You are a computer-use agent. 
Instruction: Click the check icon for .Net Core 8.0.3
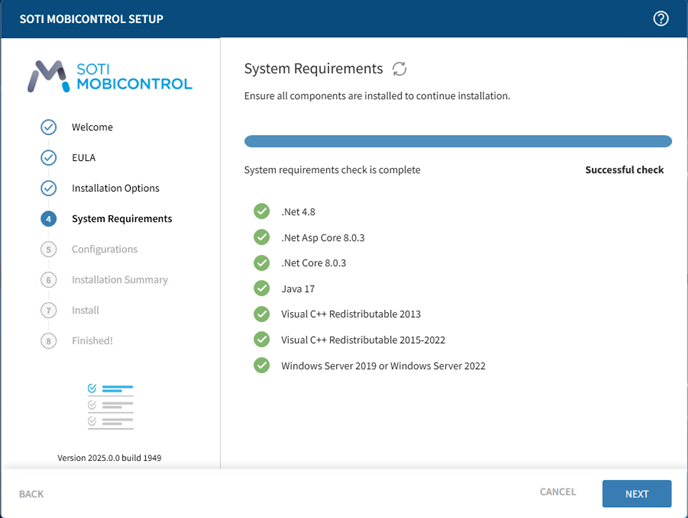click(262, 263)
